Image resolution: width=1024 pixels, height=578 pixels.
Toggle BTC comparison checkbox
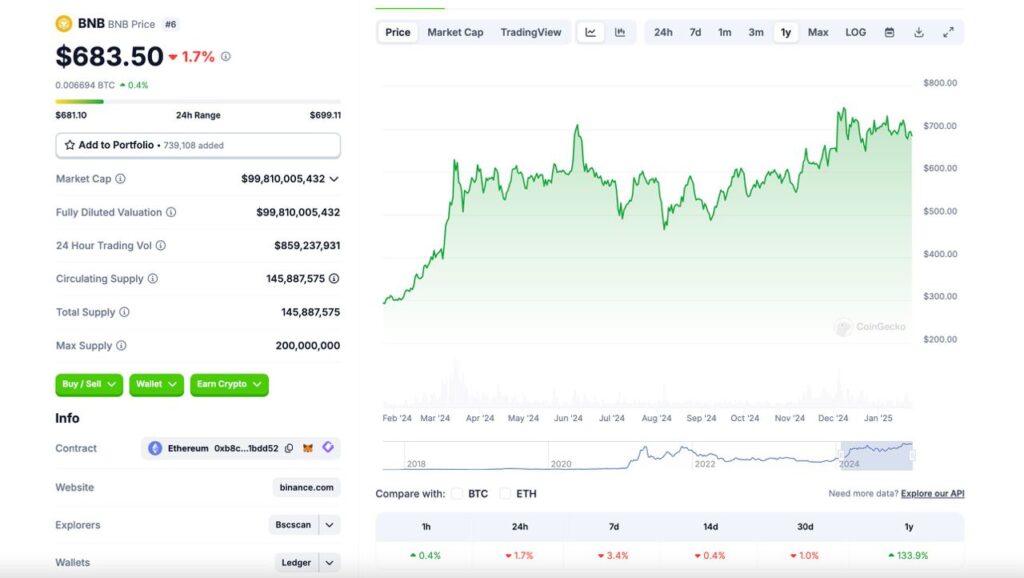pyautogui.click(x=457, y=494)
